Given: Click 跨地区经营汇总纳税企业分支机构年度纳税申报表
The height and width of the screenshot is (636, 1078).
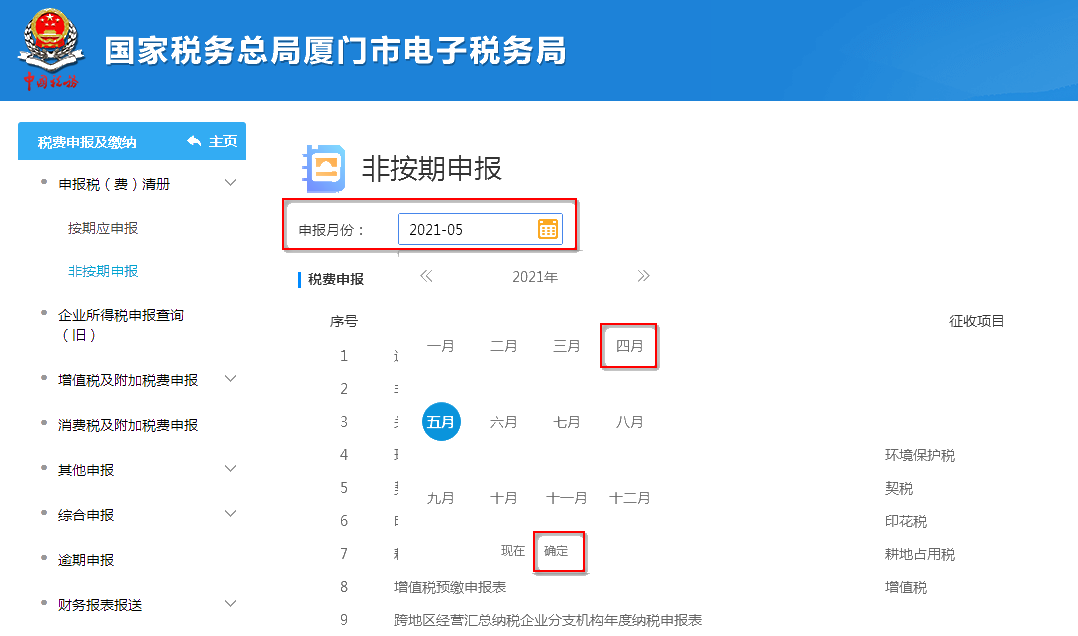Looking at the screenshot, I should 548,620.
